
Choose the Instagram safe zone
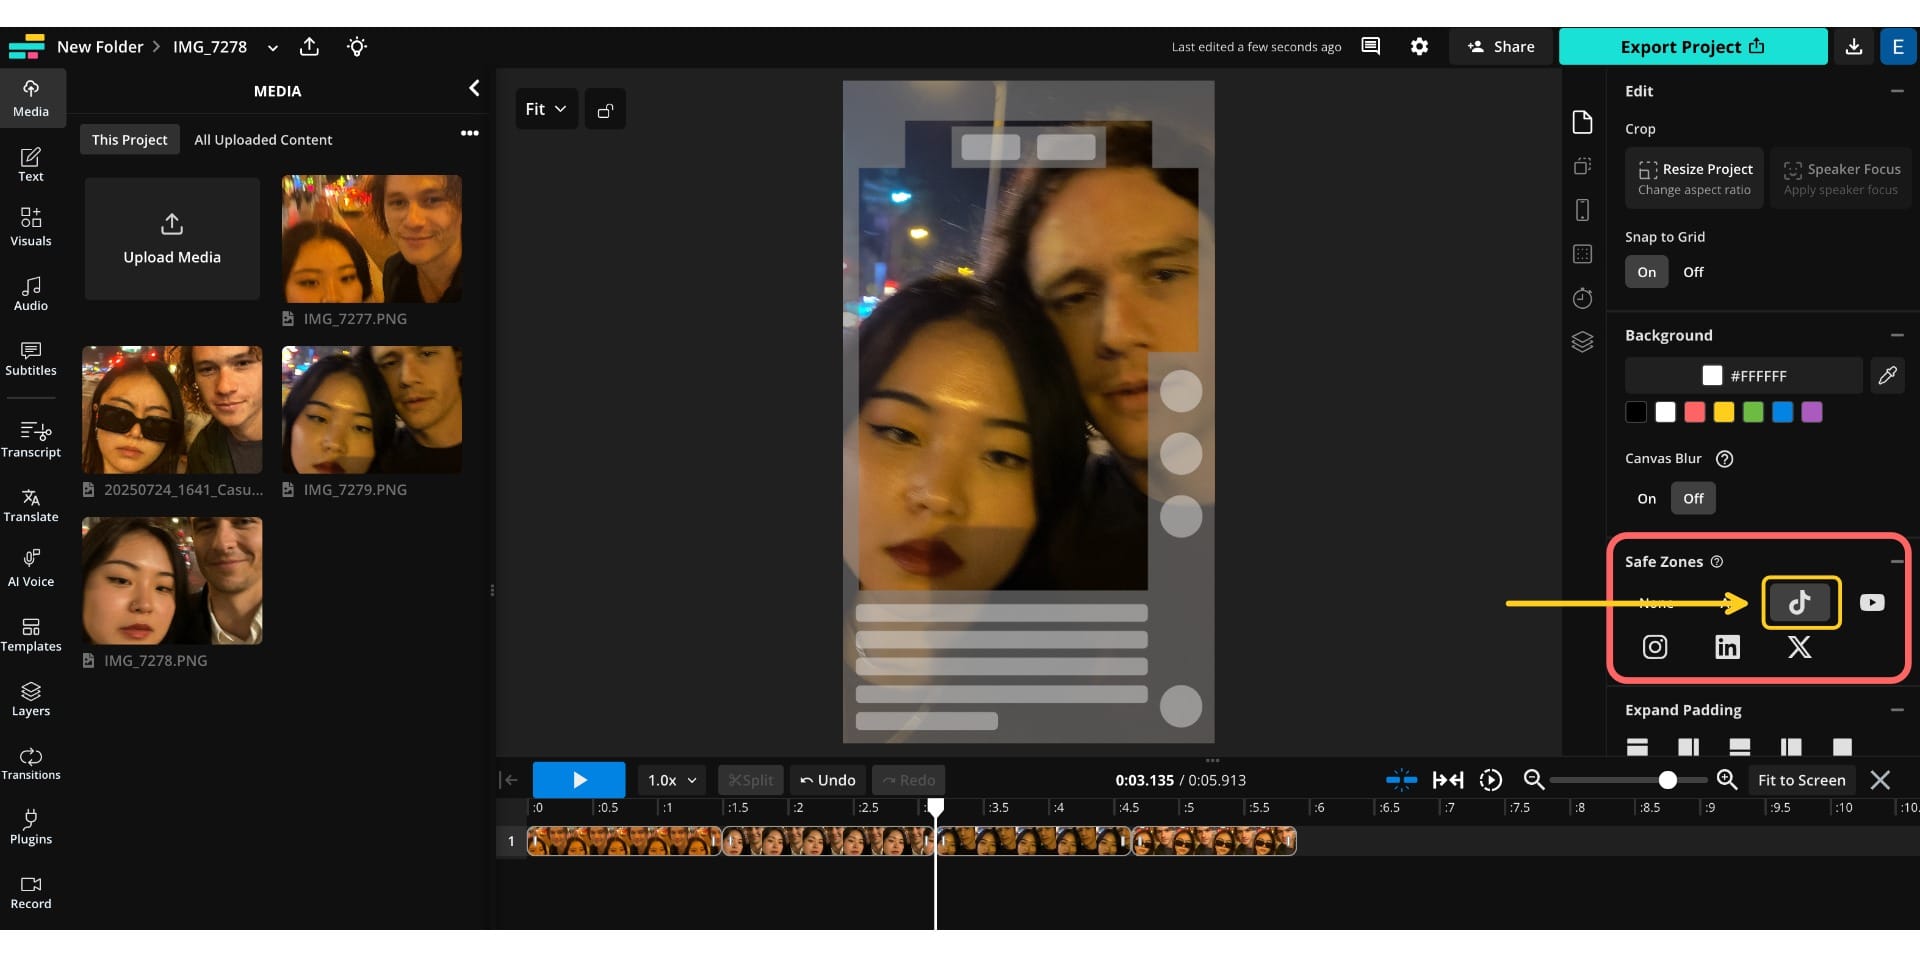[1655, 647]
